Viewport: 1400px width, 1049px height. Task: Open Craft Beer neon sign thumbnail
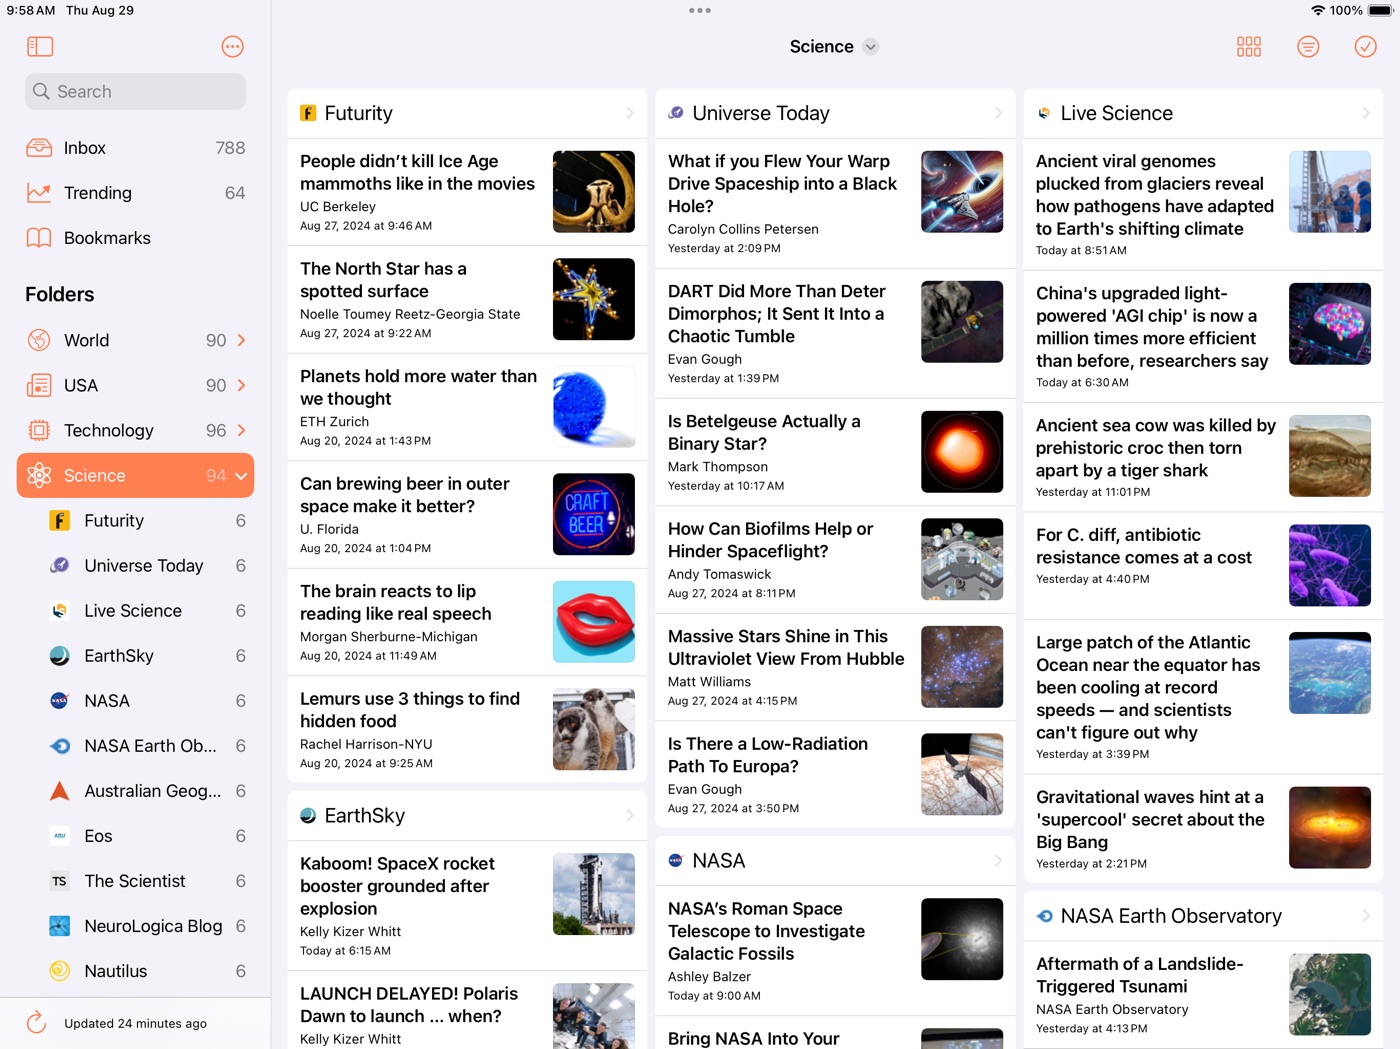point(594,514)
